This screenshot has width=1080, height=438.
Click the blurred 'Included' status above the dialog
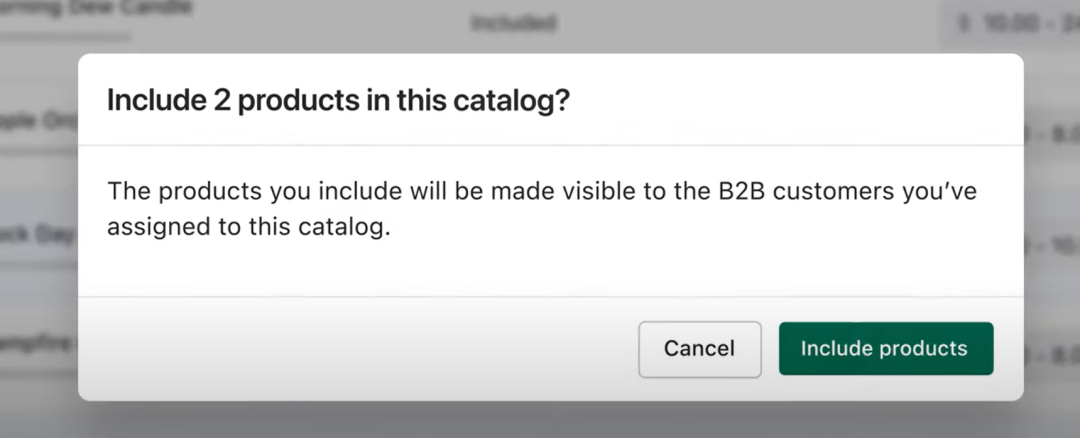tap(513, 23)
